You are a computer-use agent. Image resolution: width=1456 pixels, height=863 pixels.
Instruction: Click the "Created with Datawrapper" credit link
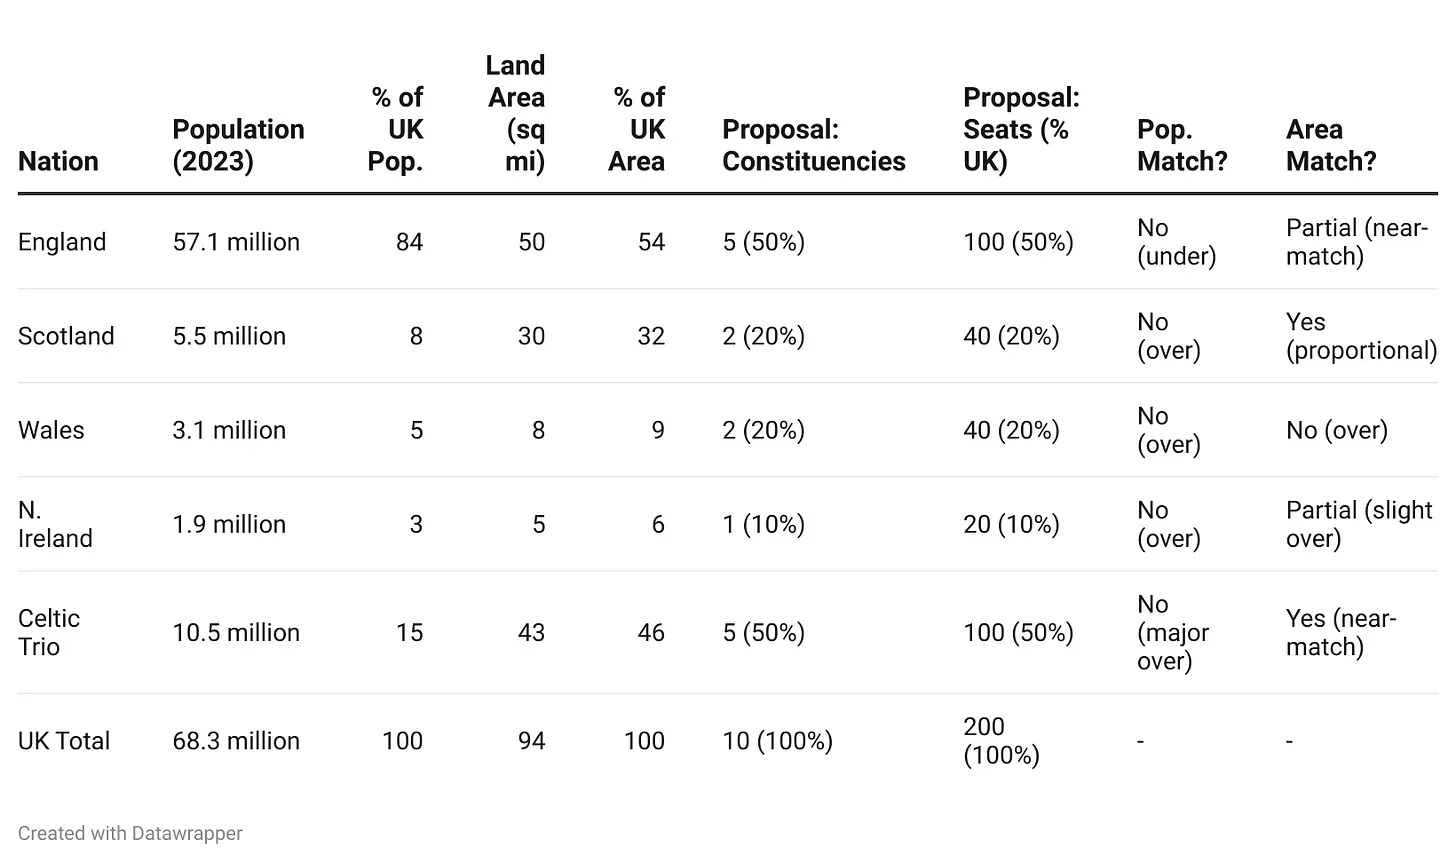[x=130, y=833]
